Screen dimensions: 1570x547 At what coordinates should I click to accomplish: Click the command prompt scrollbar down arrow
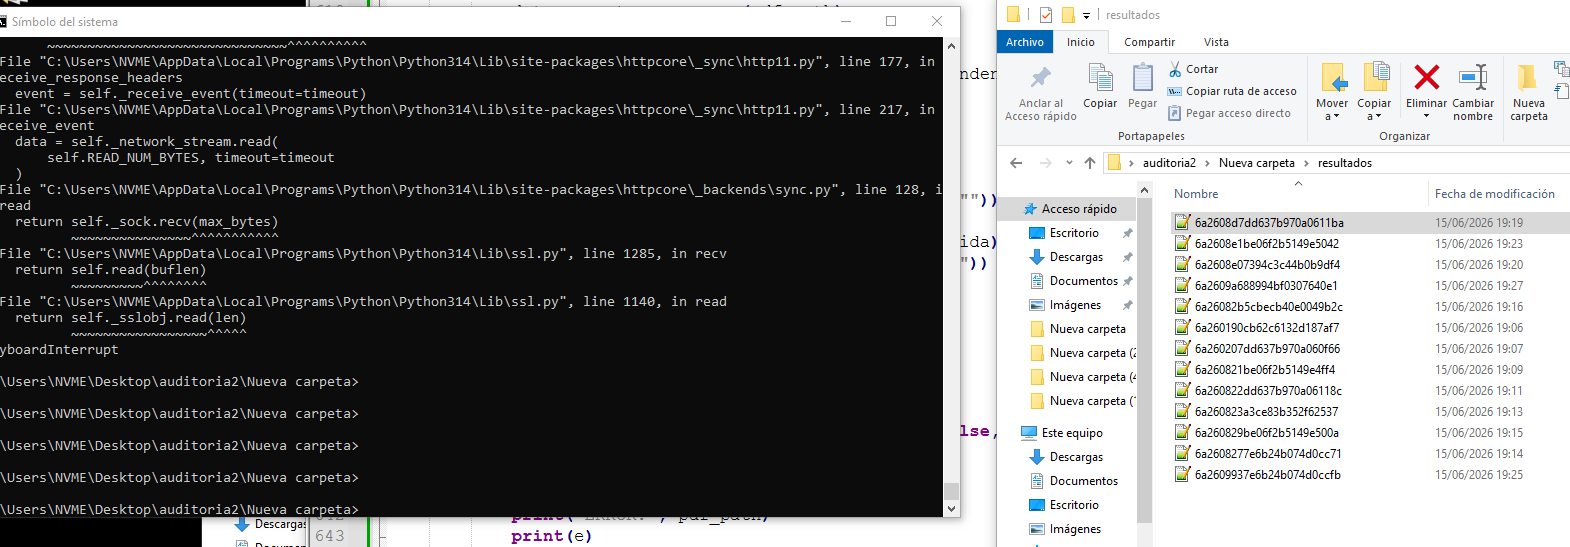point(951,508)
